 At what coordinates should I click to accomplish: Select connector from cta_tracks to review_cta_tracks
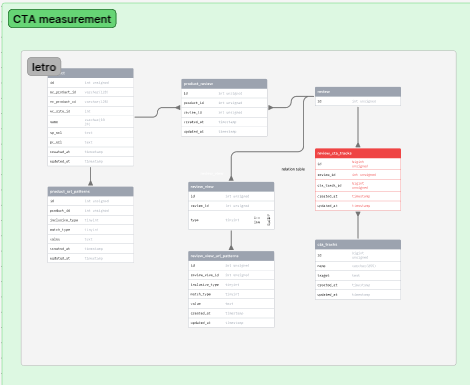pyautogui.click(x=358, y=225)
